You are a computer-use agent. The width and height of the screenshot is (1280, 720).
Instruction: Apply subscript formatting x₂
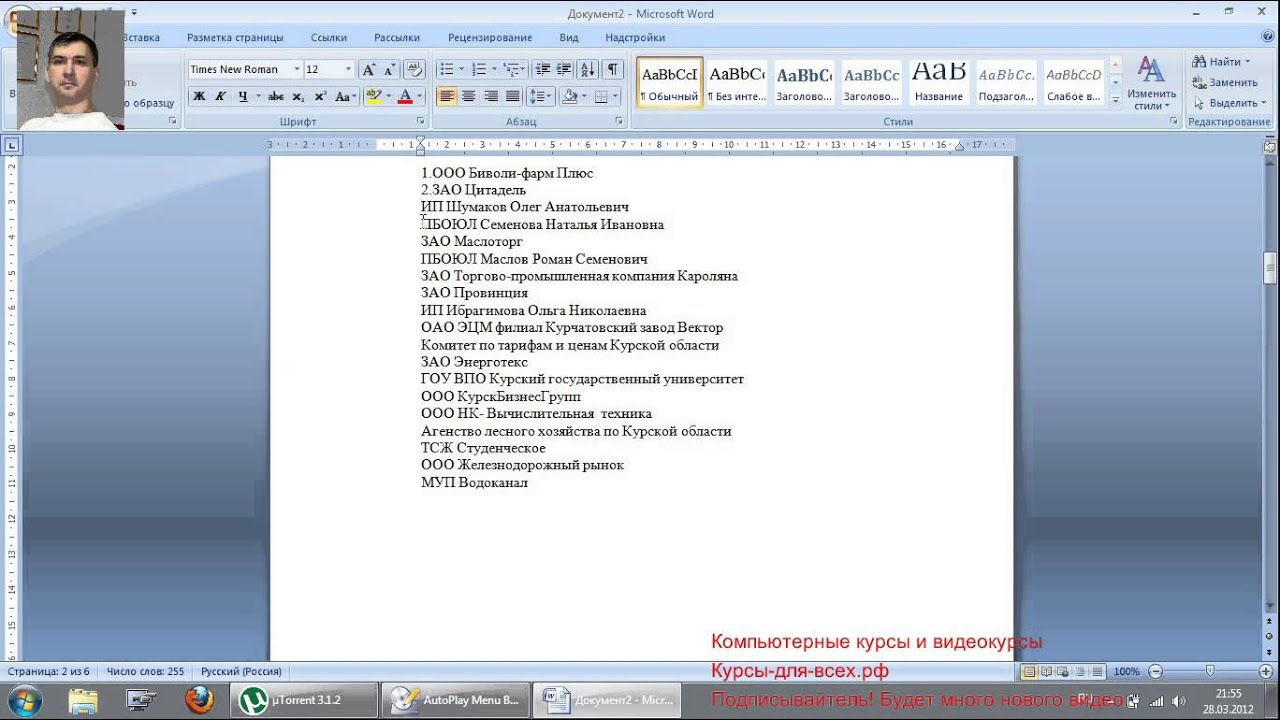coord(298,96)
